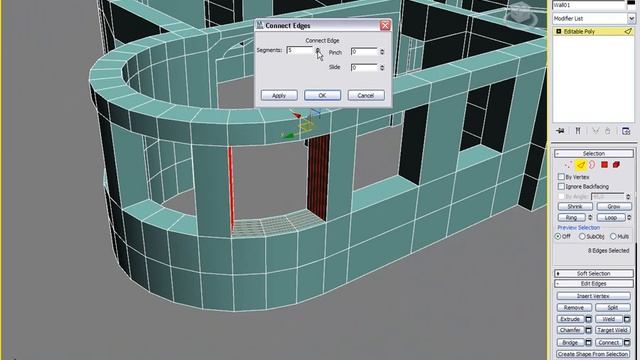Click Make Unique icon in modifier stack
This screenshot has height=360, width=640.
click(596, 131)
